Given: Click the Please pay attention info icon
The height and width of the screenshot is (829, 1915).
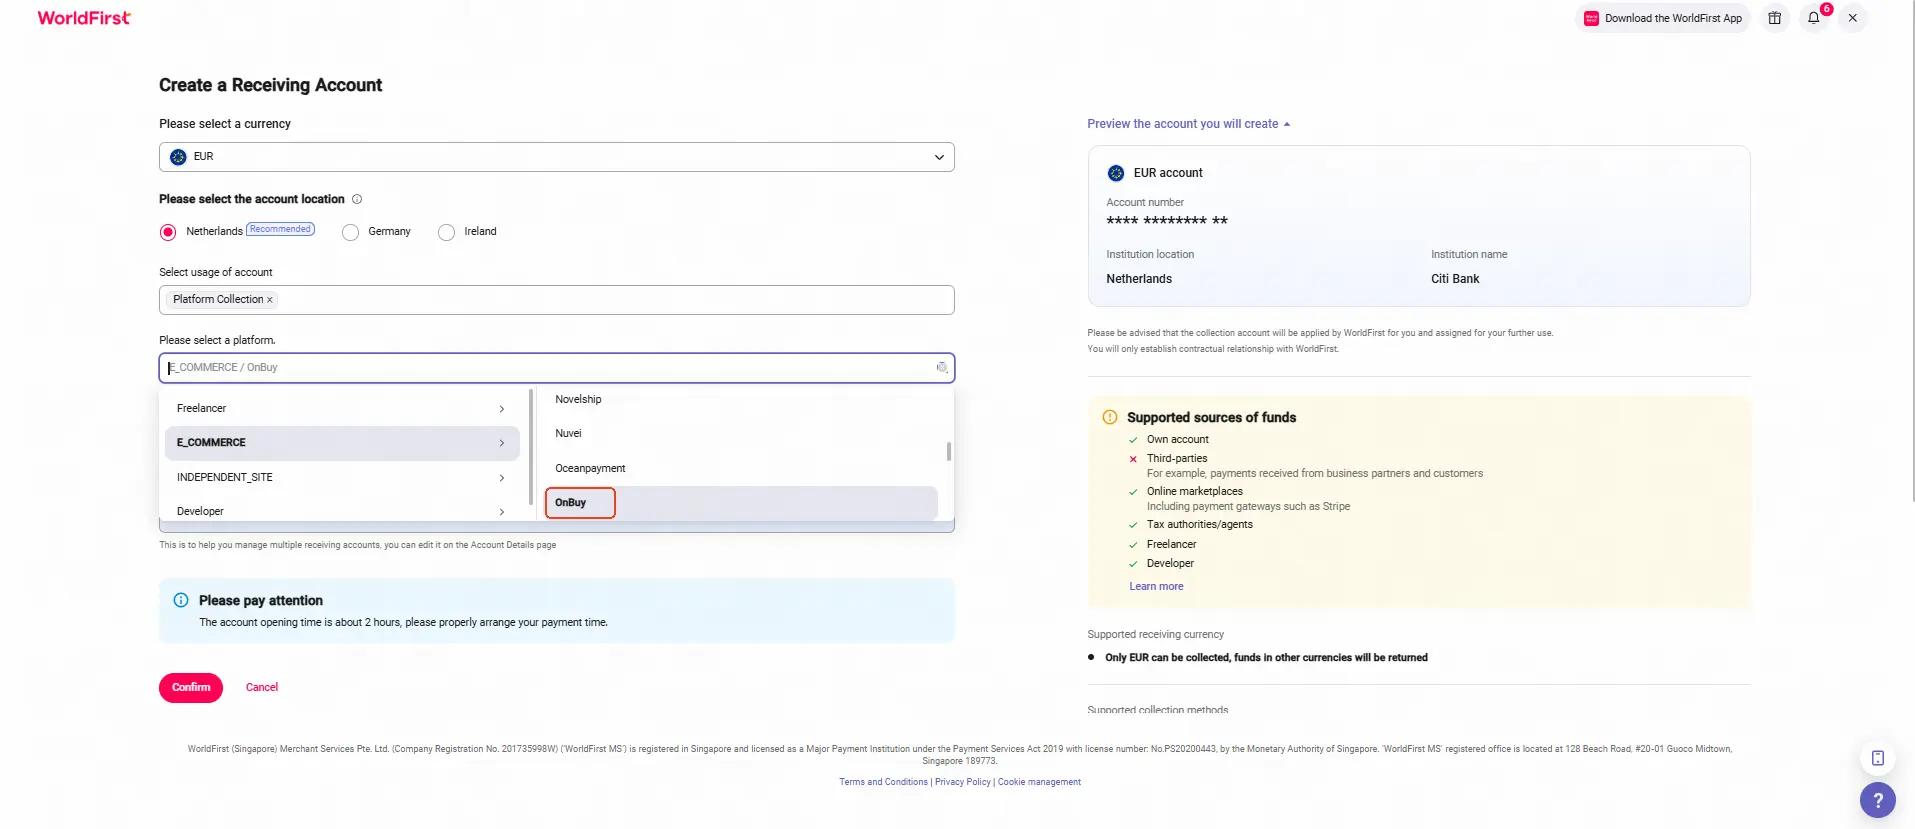Looking at the screenshot, I should tap(181, 600).
